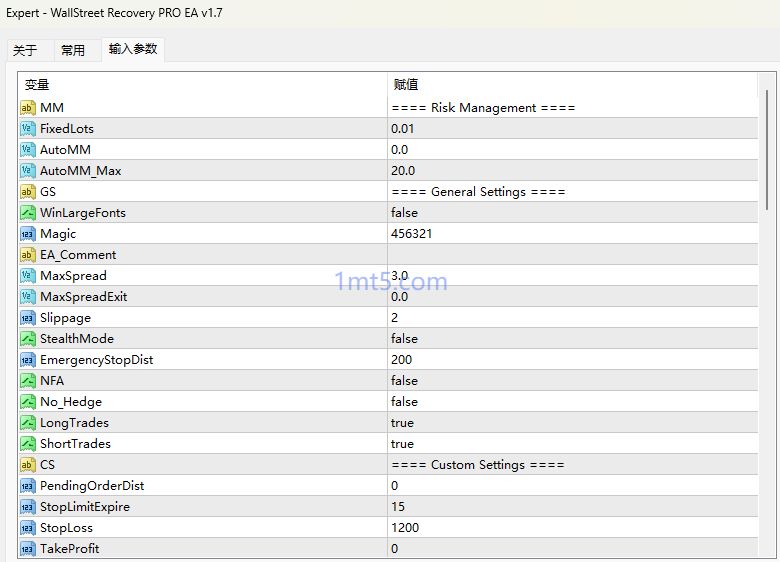Click the string icon beside EA_Comment

point(28,255)
